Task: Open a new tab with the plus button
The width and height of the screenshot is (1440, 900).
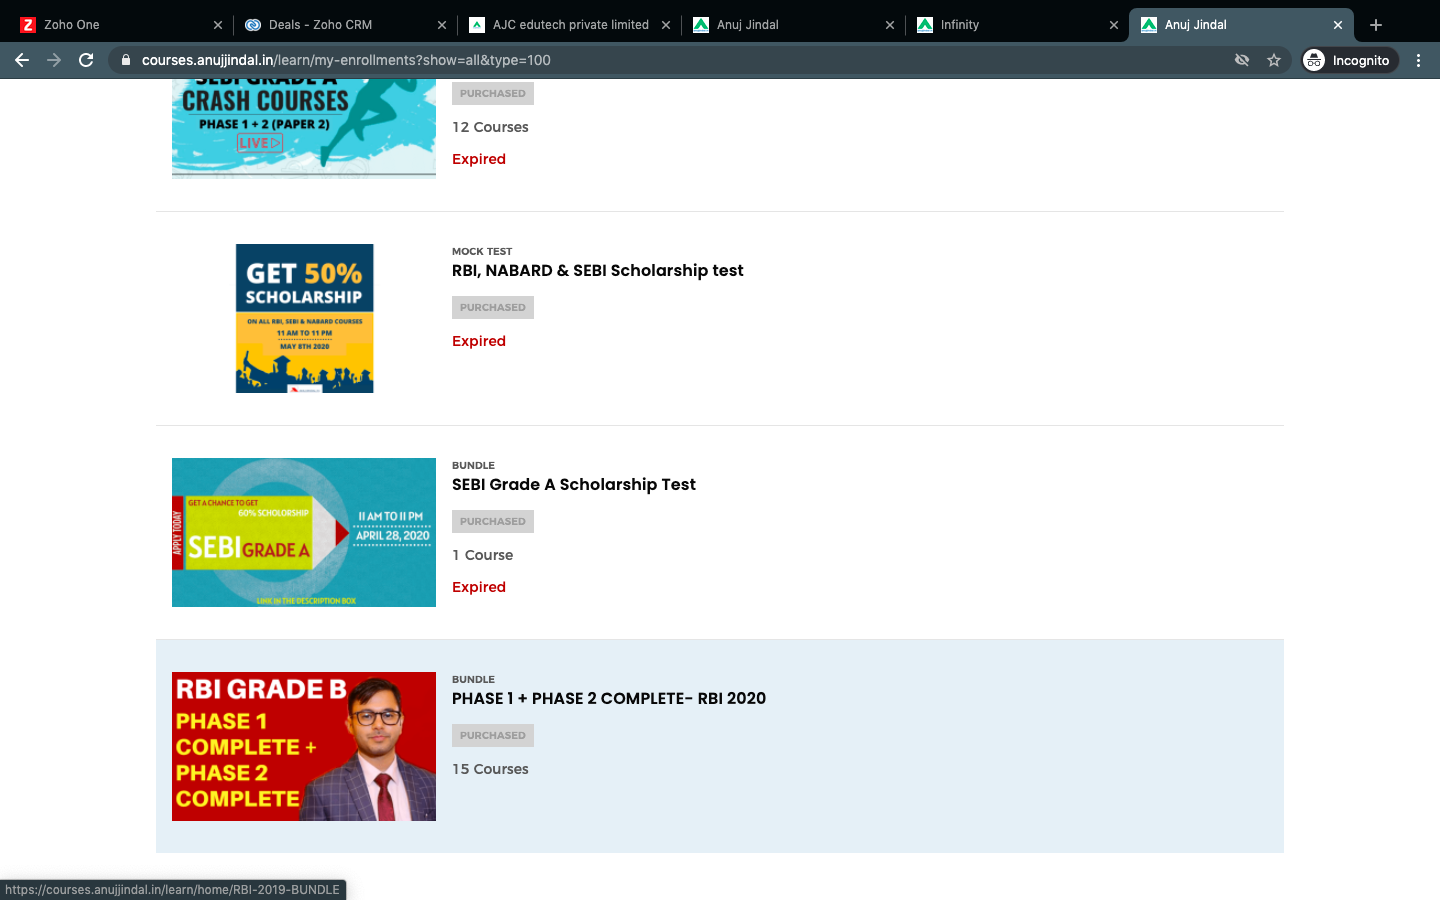Action: 1376,25
